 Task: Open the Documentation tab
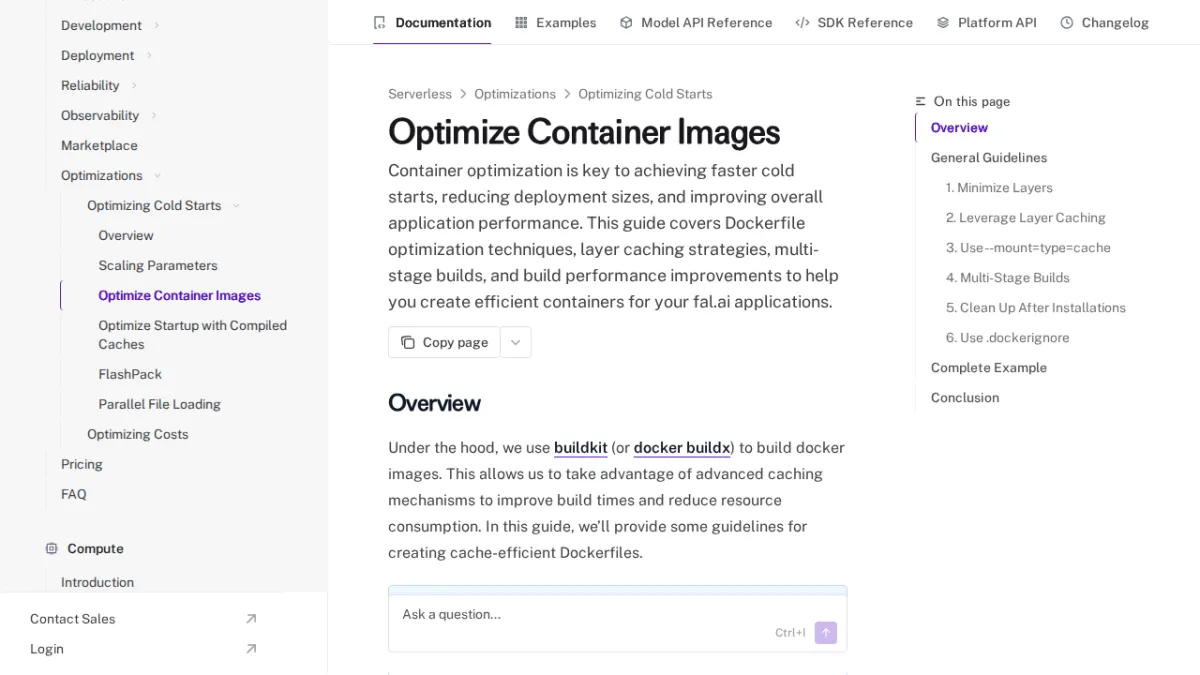coord(432,22)
